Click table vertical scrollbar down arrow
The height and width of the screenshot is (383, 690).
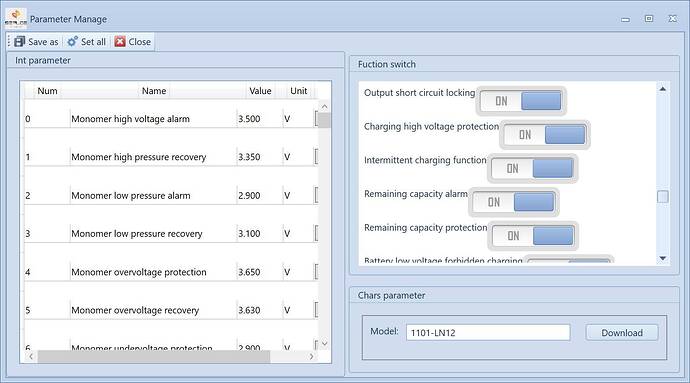324,343
